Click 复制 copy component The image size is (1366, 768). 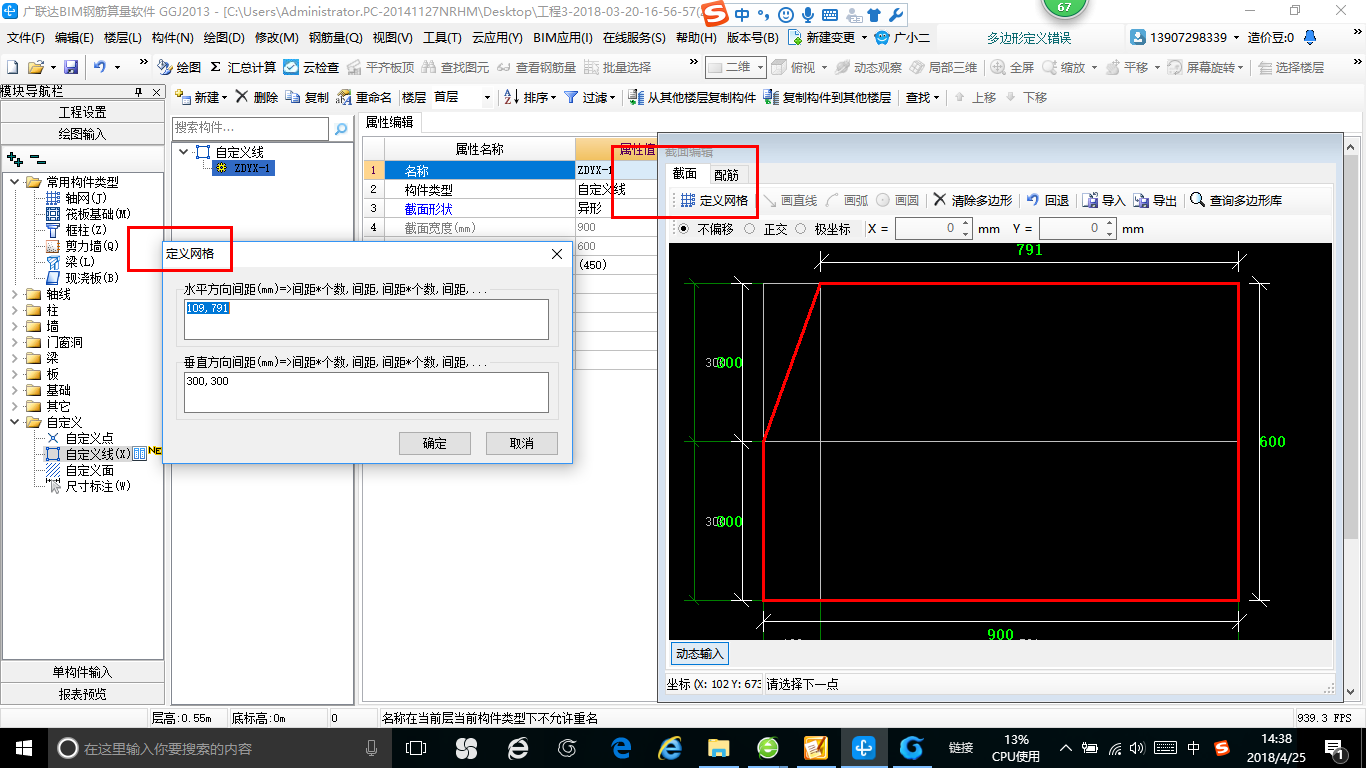tap(307, 97)
